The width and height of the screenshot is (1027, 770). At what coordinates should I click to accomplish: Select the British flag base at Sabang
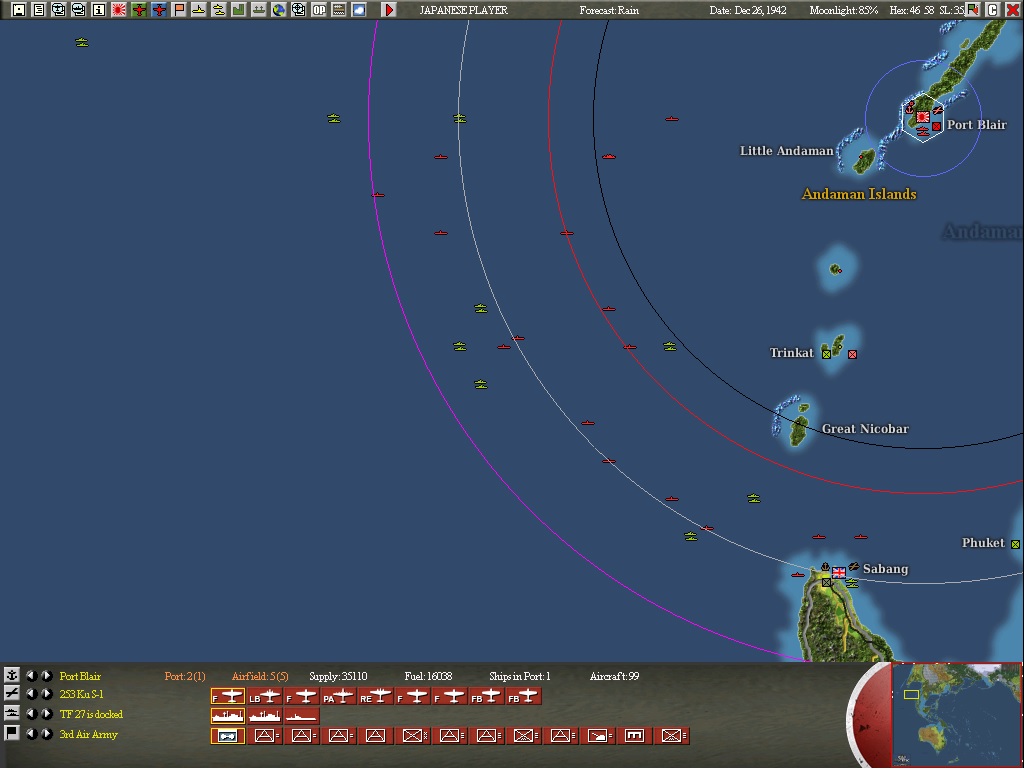click(838, 572)
